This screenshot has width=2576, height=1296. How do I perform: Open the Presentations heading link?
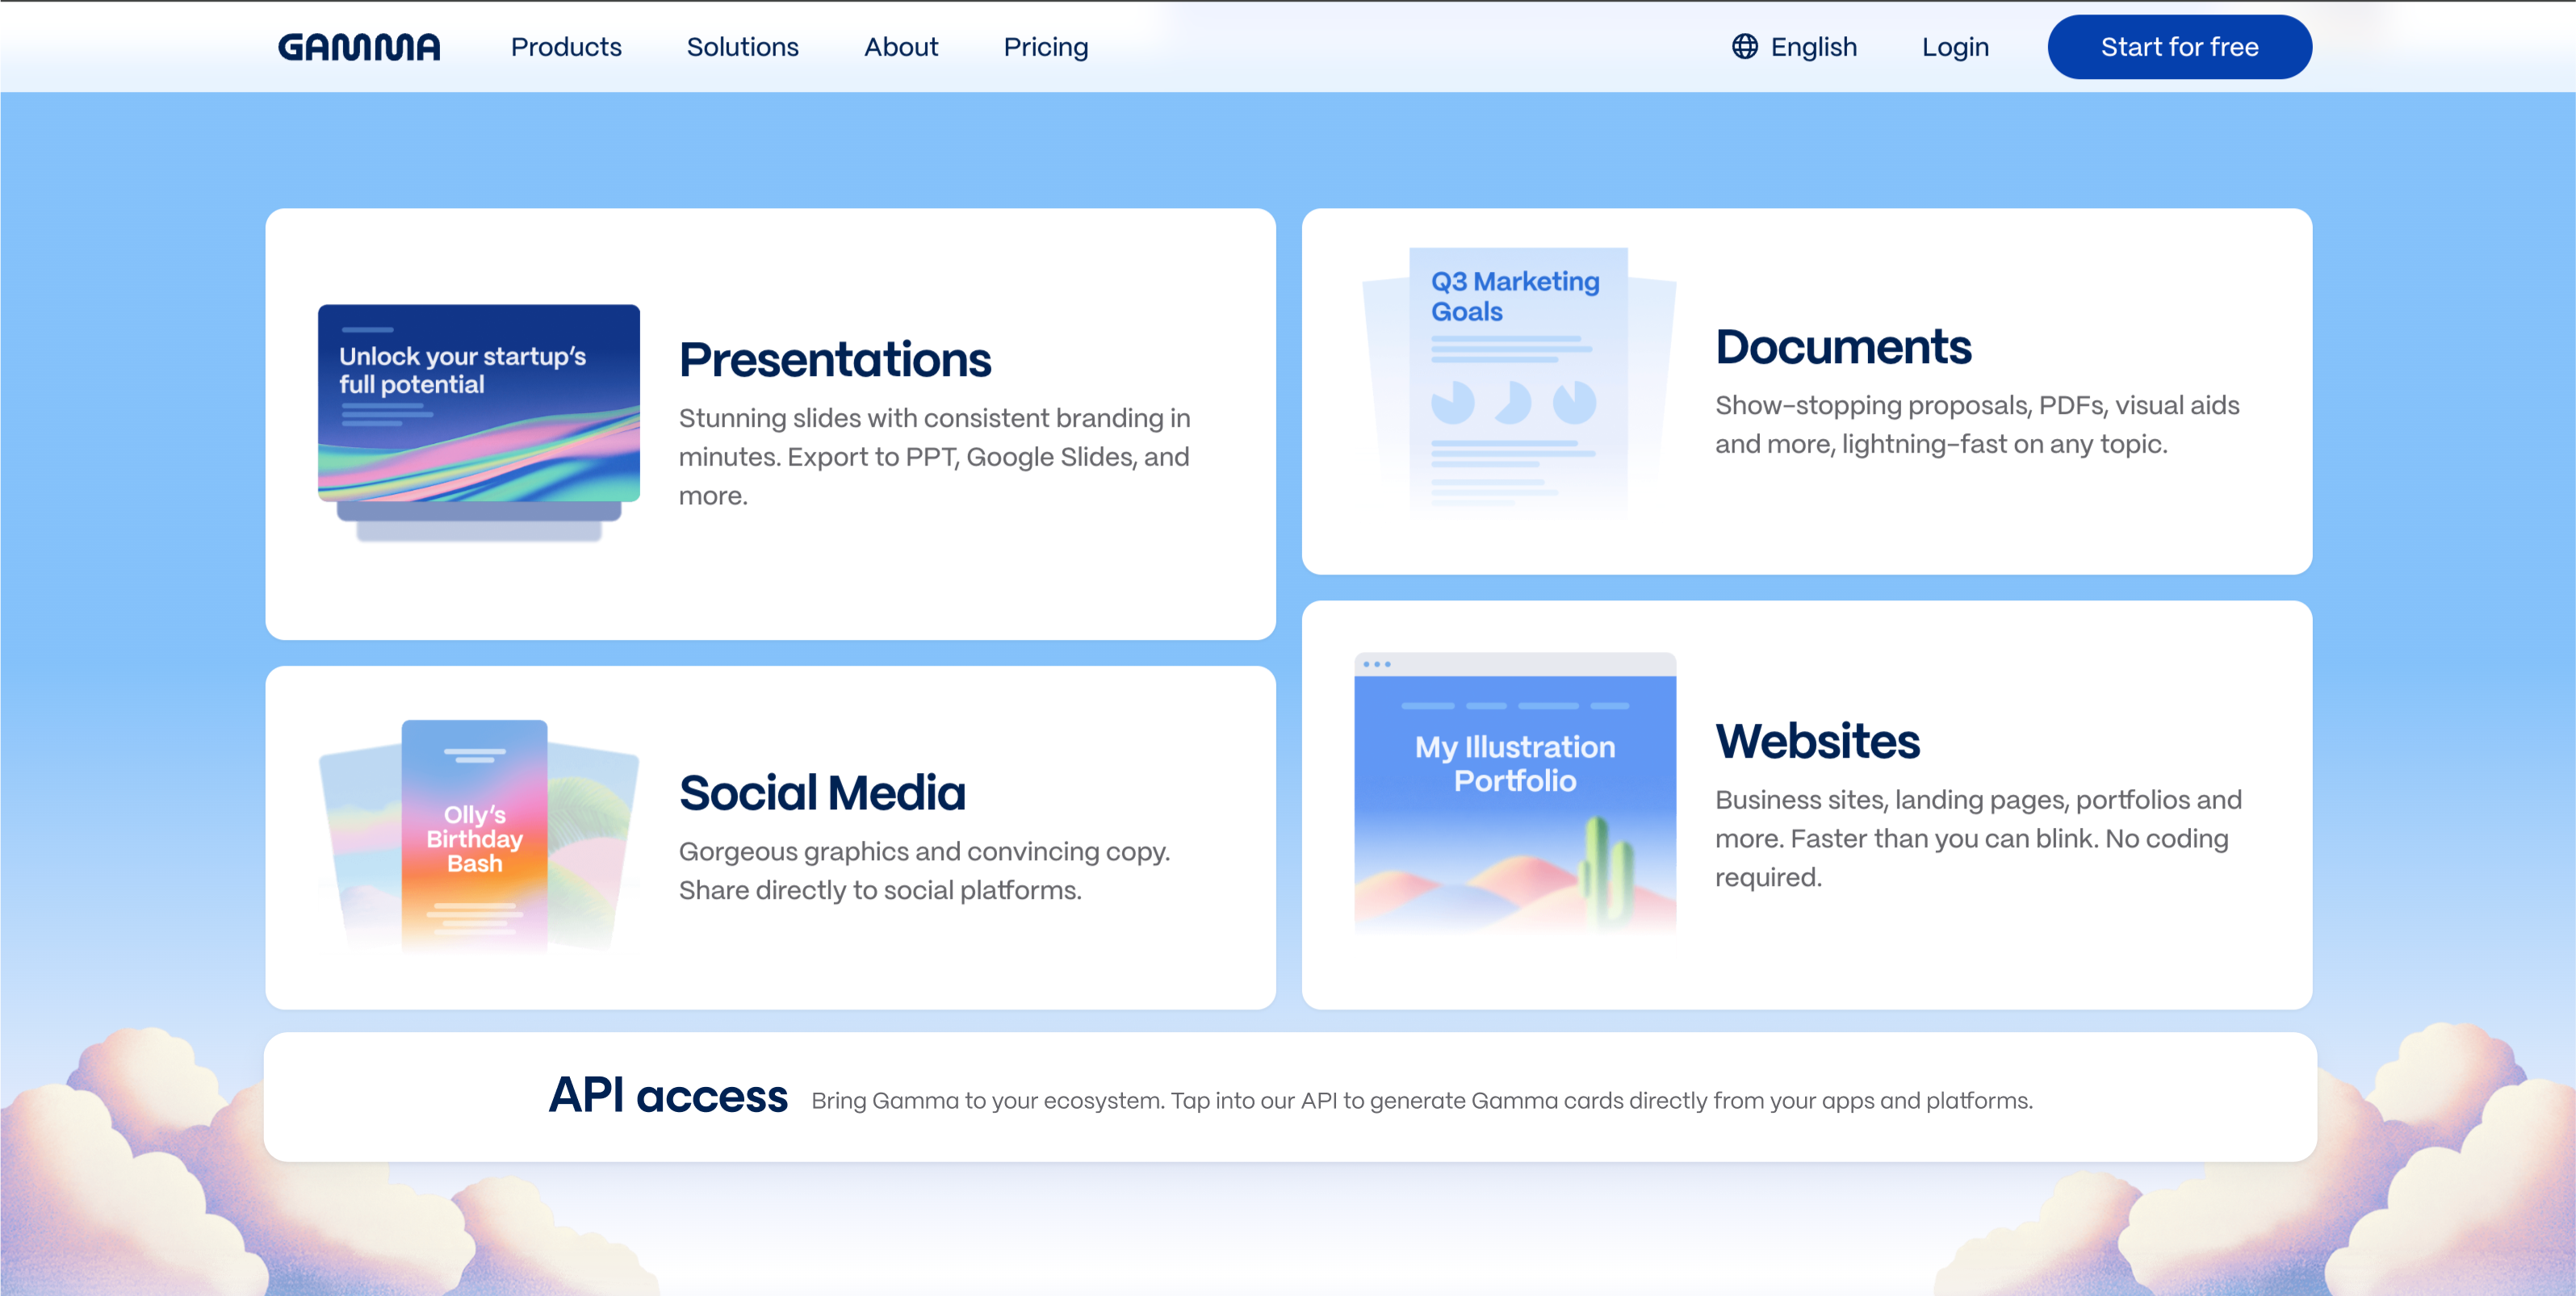click(836, 359)
